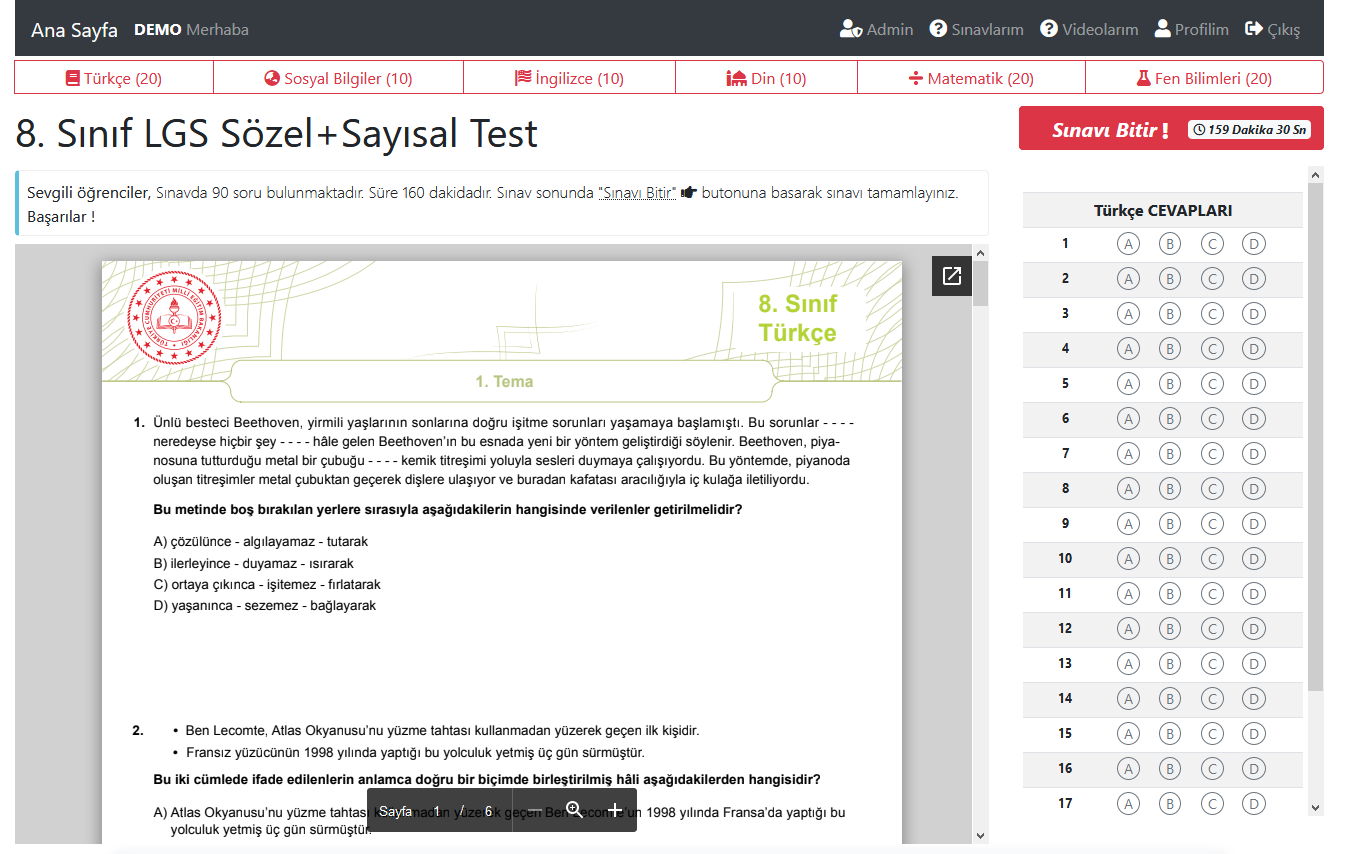Select answer B for question 6

(x=1170, y=418)
